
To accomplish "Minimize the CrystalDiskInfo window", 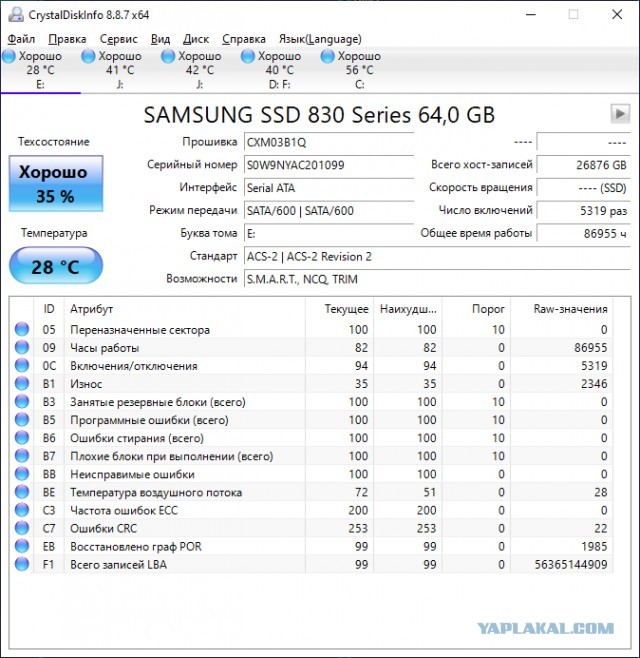I will click(x=531, y=15).
